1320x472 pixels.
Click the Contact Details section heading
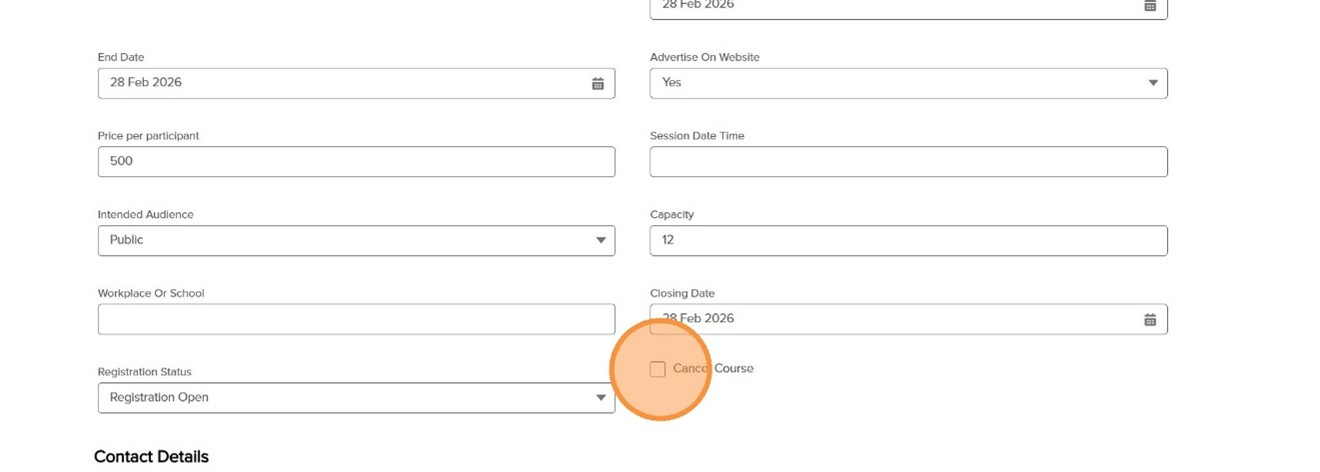[x=151, y=457]
